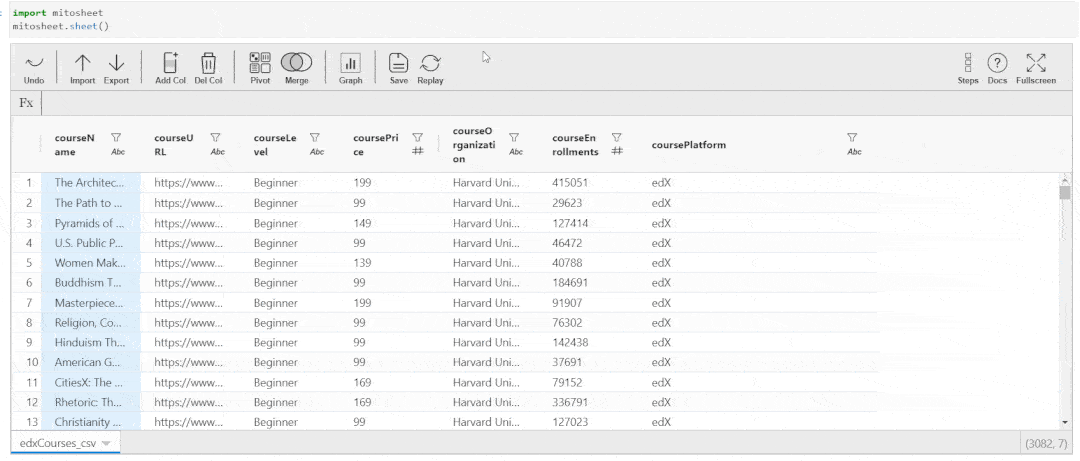The image size is (1080, 461).
Task: Click the Replay icon
Action: [x=430, y=63]
